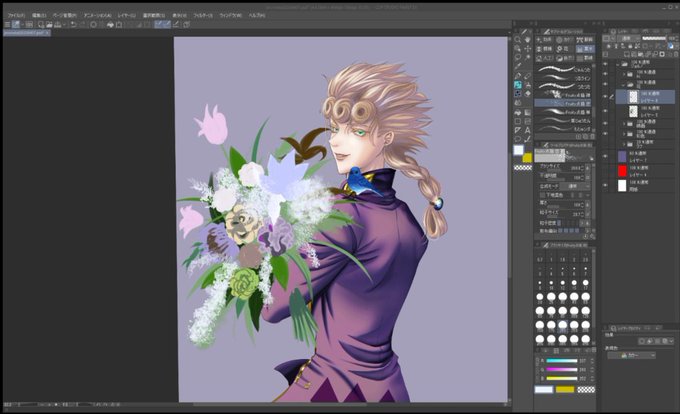Viewport: 680px width, 414px height.
Task: Toggle Snap to ruler in command bar
Action: tap(158, 24)
